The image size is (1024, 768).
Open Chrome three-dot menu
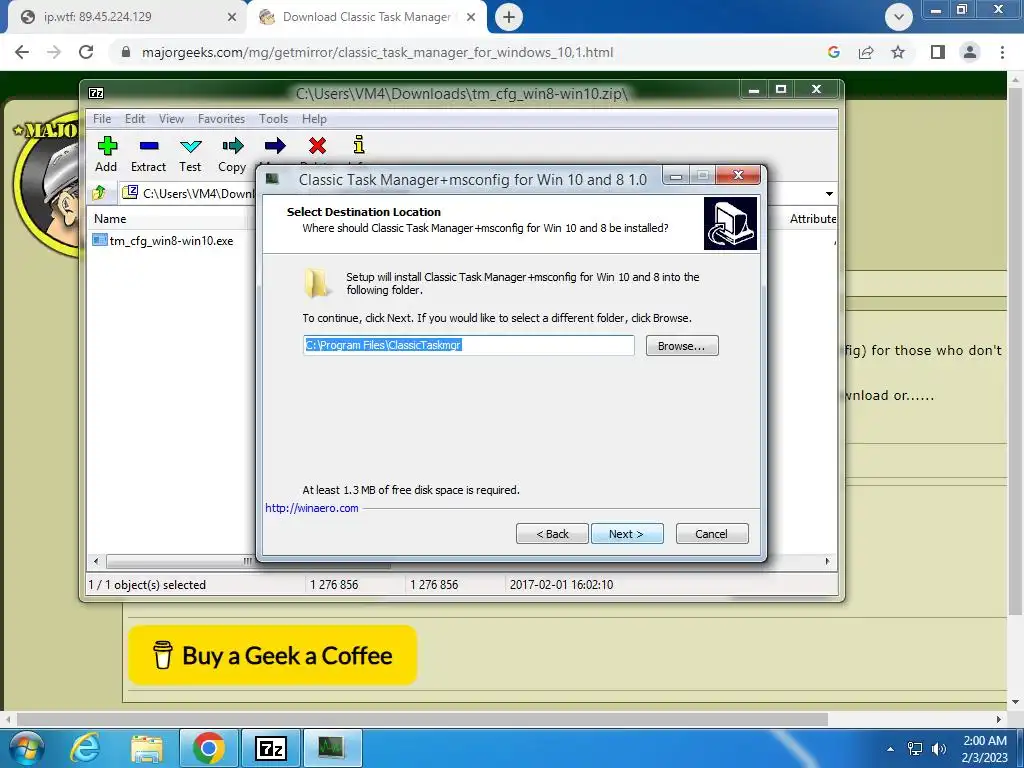(x=1002, y=52)
